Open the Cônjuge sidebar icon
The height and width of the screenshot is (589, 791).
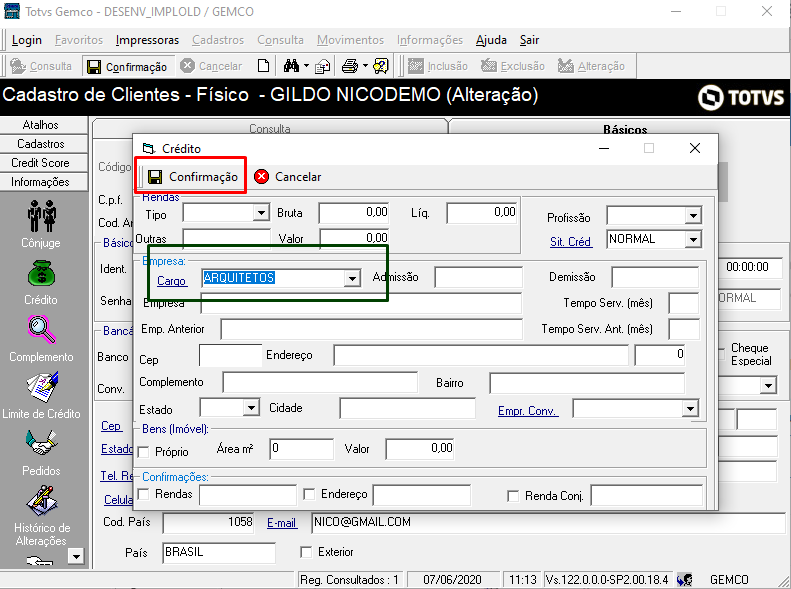pos(41,216)
